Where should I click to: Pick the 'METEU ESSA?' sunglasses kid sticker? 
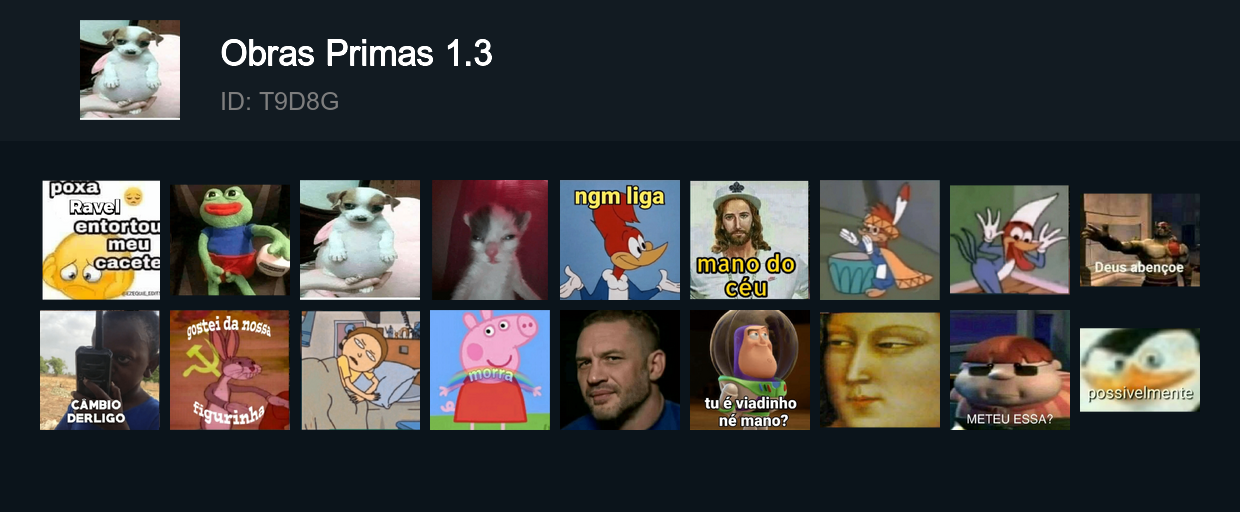tap(1010, 370)
